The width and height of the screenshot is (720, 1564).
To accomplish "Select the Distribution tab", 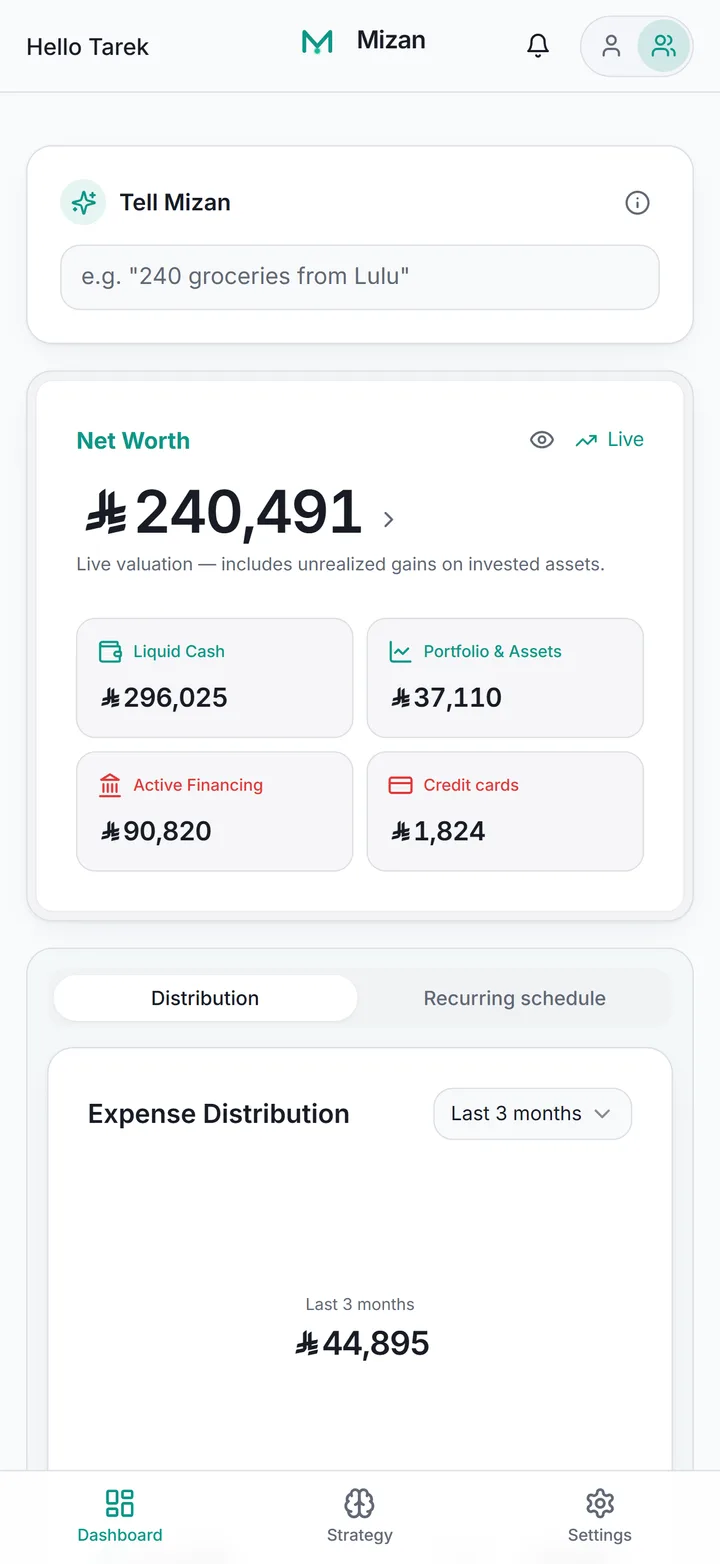I will coord(205,998).
